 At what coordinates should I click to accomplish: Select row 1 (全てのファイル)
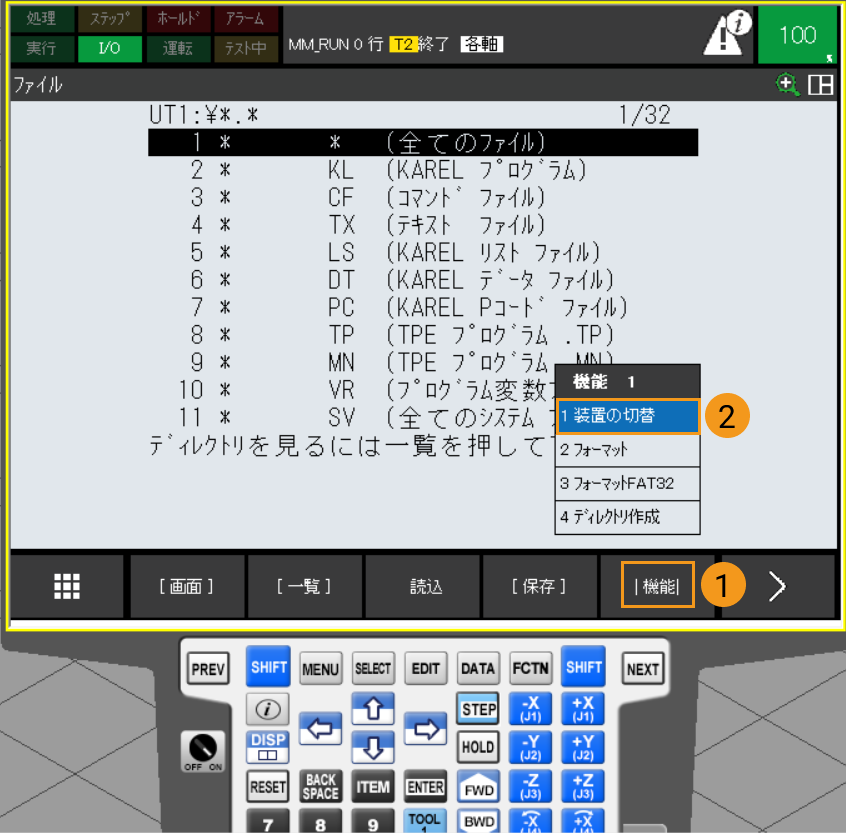click(423, 142)
